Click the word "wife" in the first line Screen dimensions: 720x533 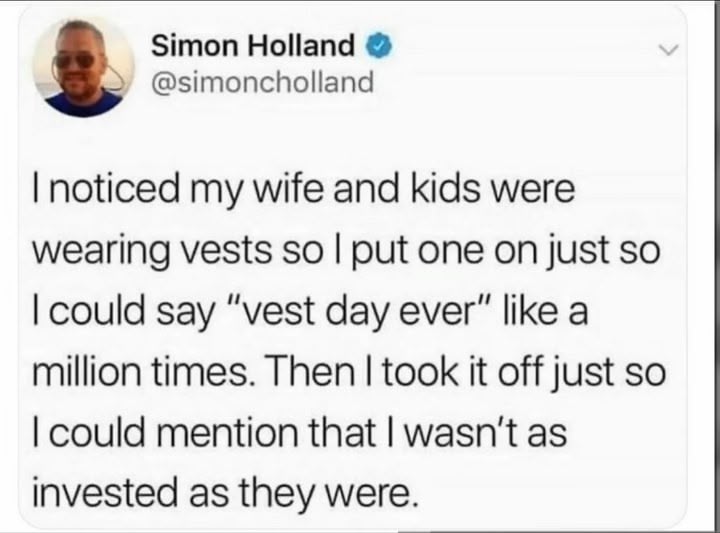click(290, 190)
